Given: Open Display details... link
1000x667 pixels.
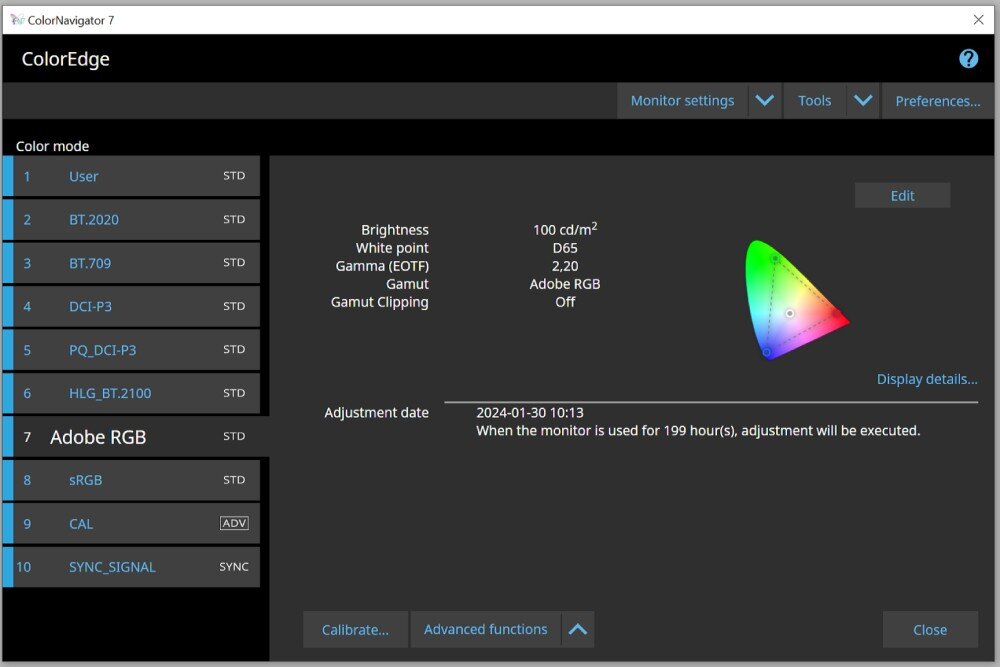Looking at the screenshot, I should tap(927, 379).
